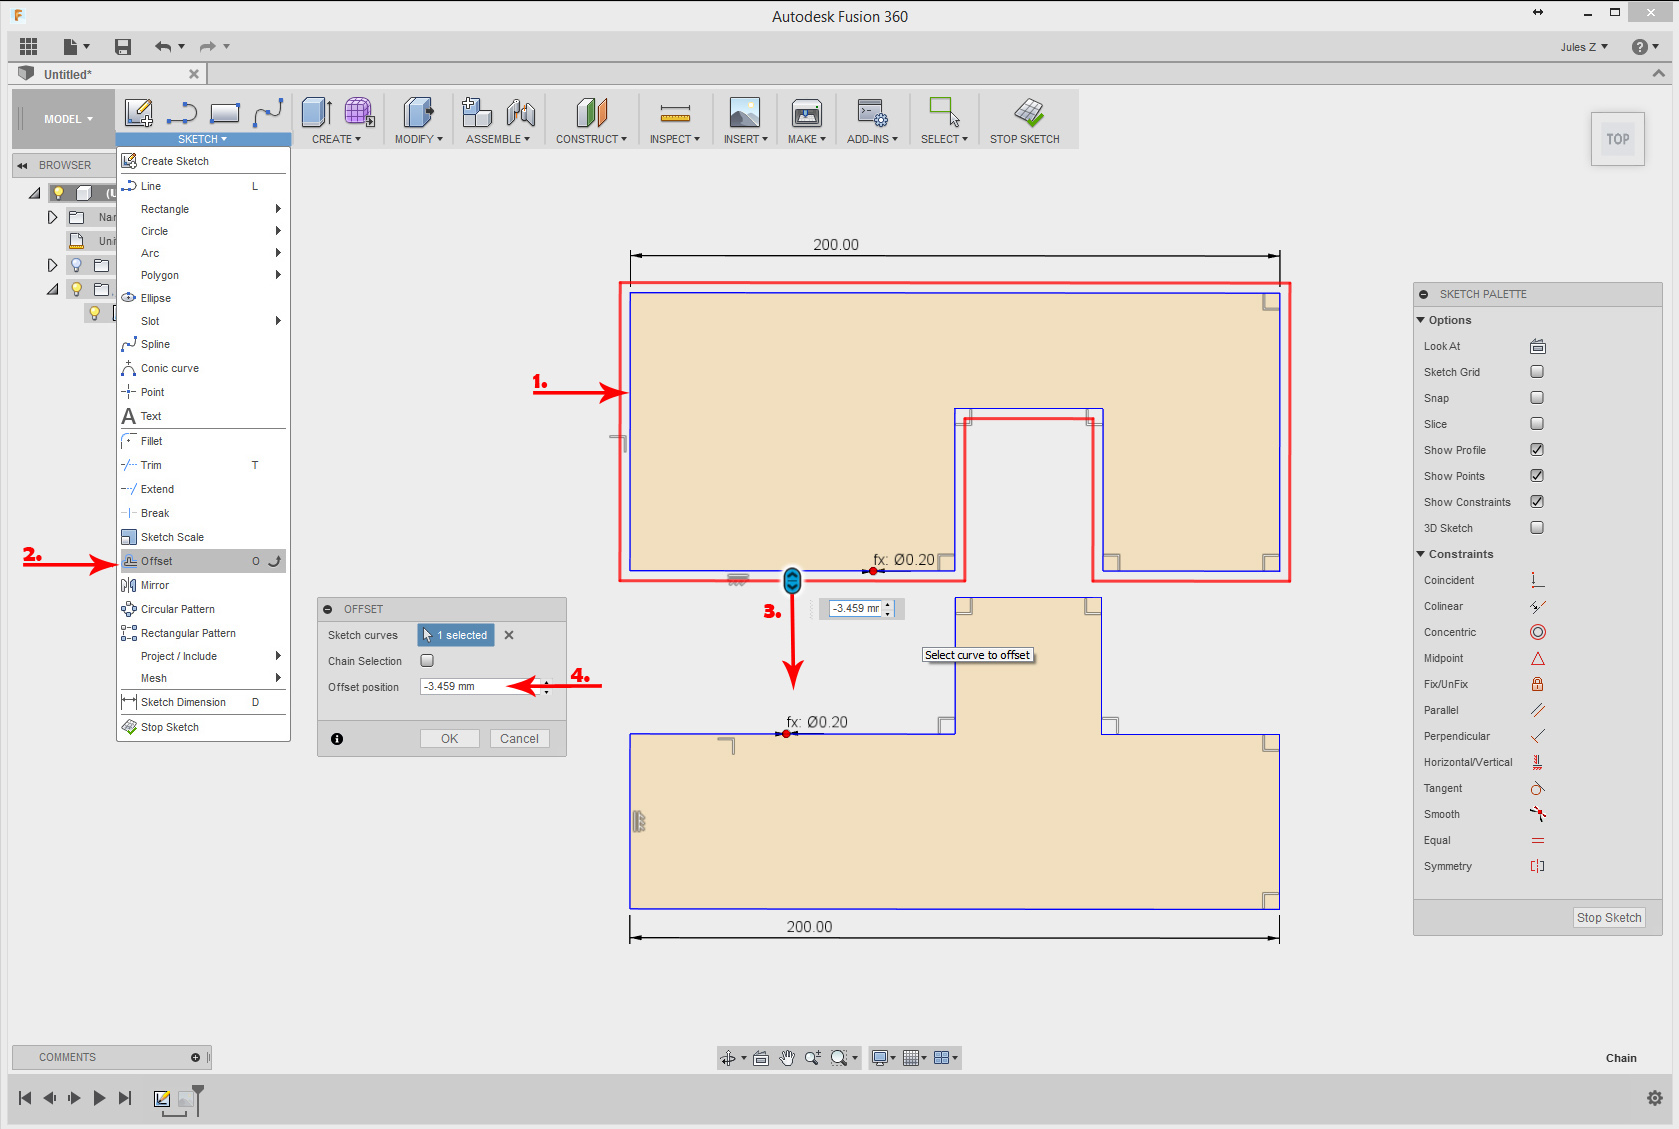The image size is (1679, 1129).
Task: Click the blue offset drag handle
Action: tap(792, 581)
